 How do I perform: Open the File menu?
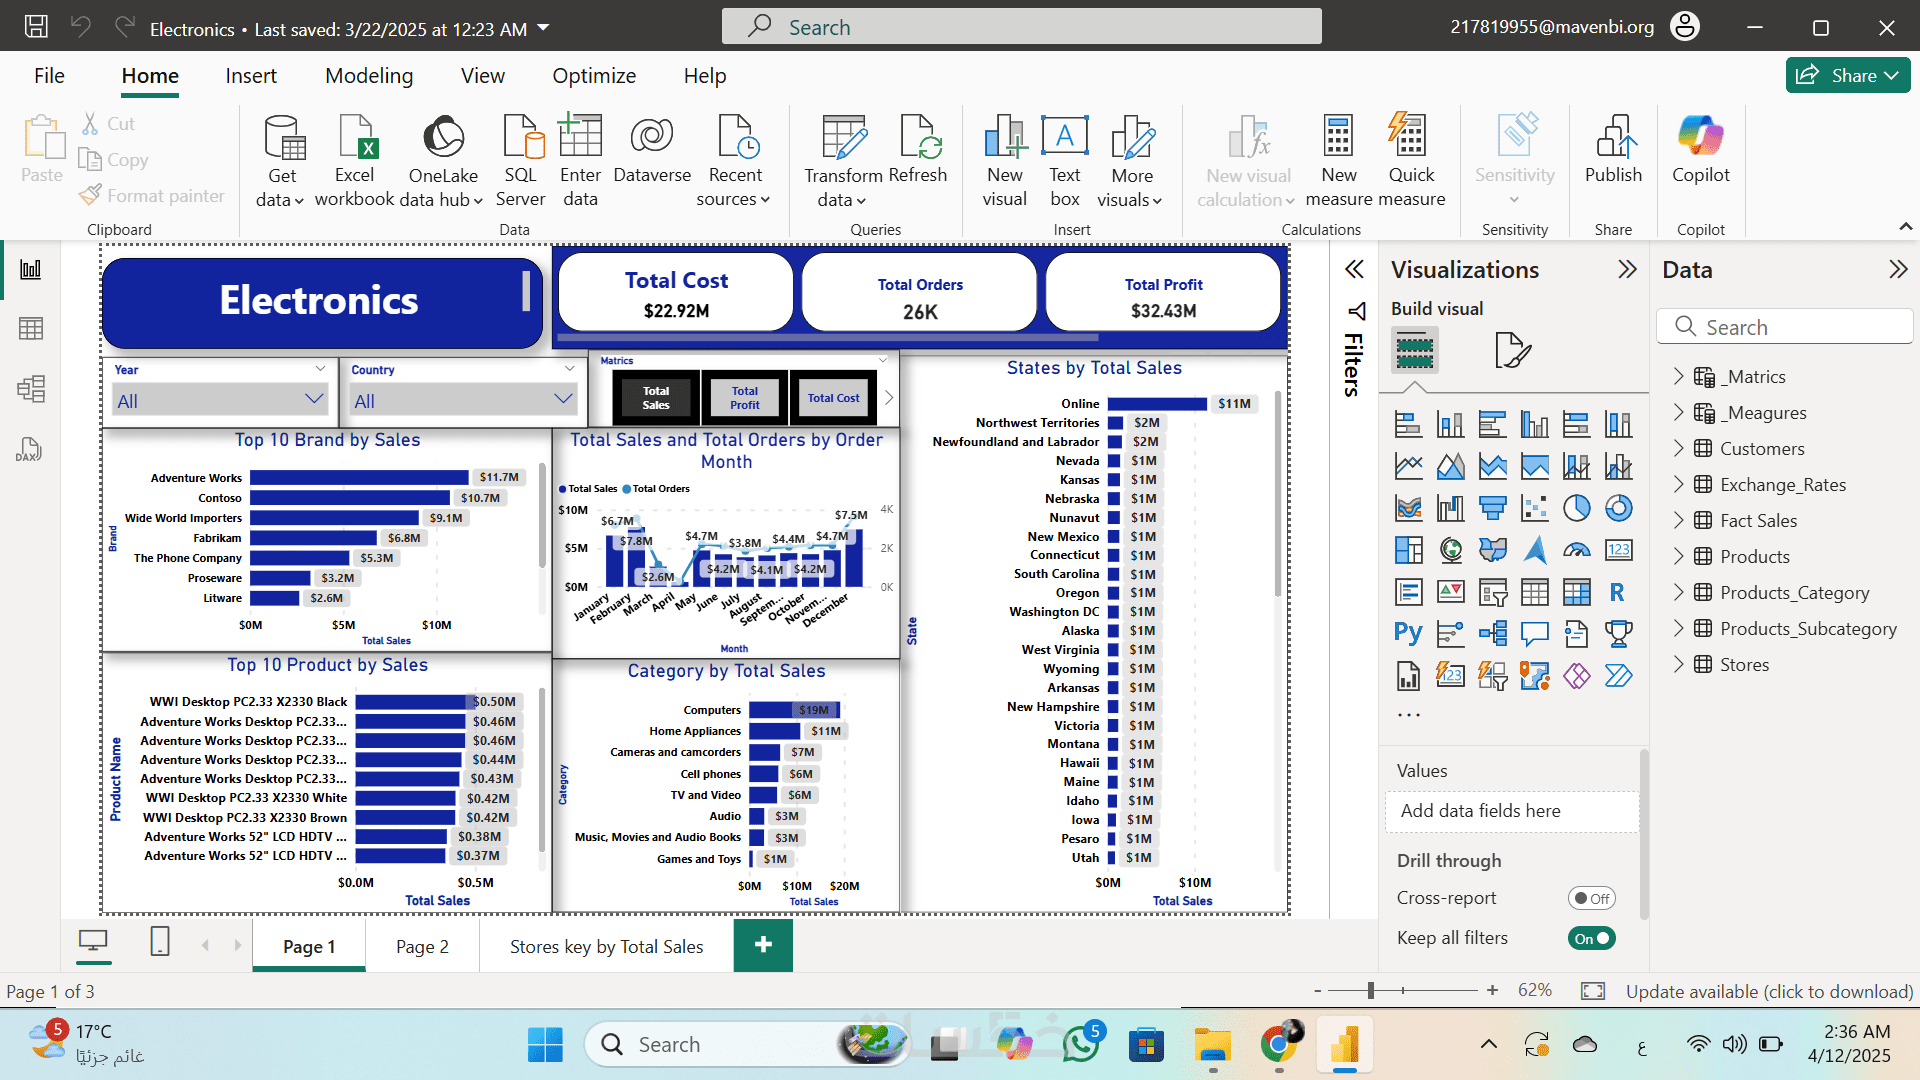pyautogui.click(x=49, y=76)
